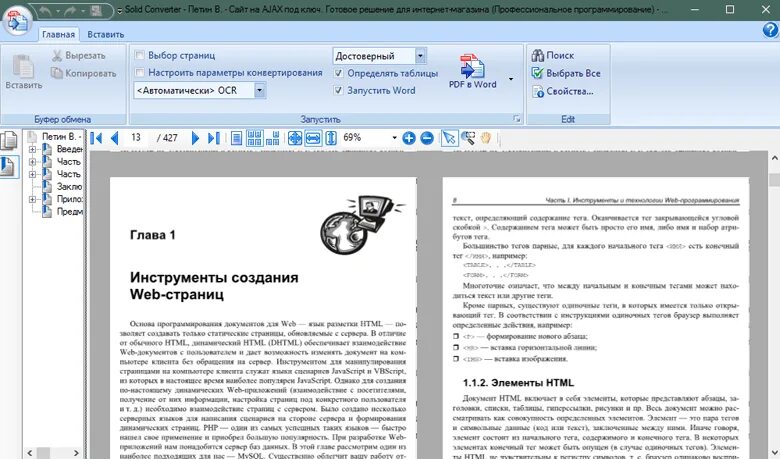Screen dimensions: 780x459
Task: Open the Запустить group dialog launcher
Action: pyautogui.click(x=516, y=119)
